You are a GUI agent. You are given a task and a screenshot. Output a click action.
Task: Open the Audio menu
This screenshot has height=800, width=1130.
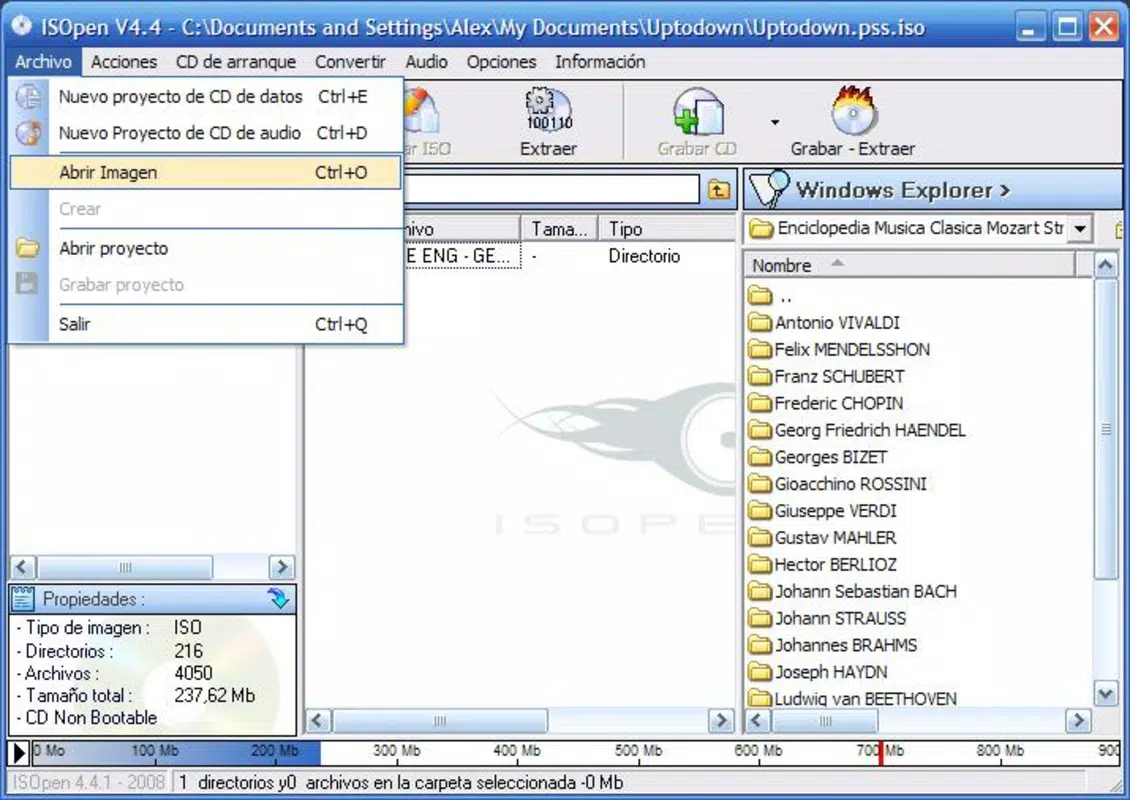[x=427, y=62]
